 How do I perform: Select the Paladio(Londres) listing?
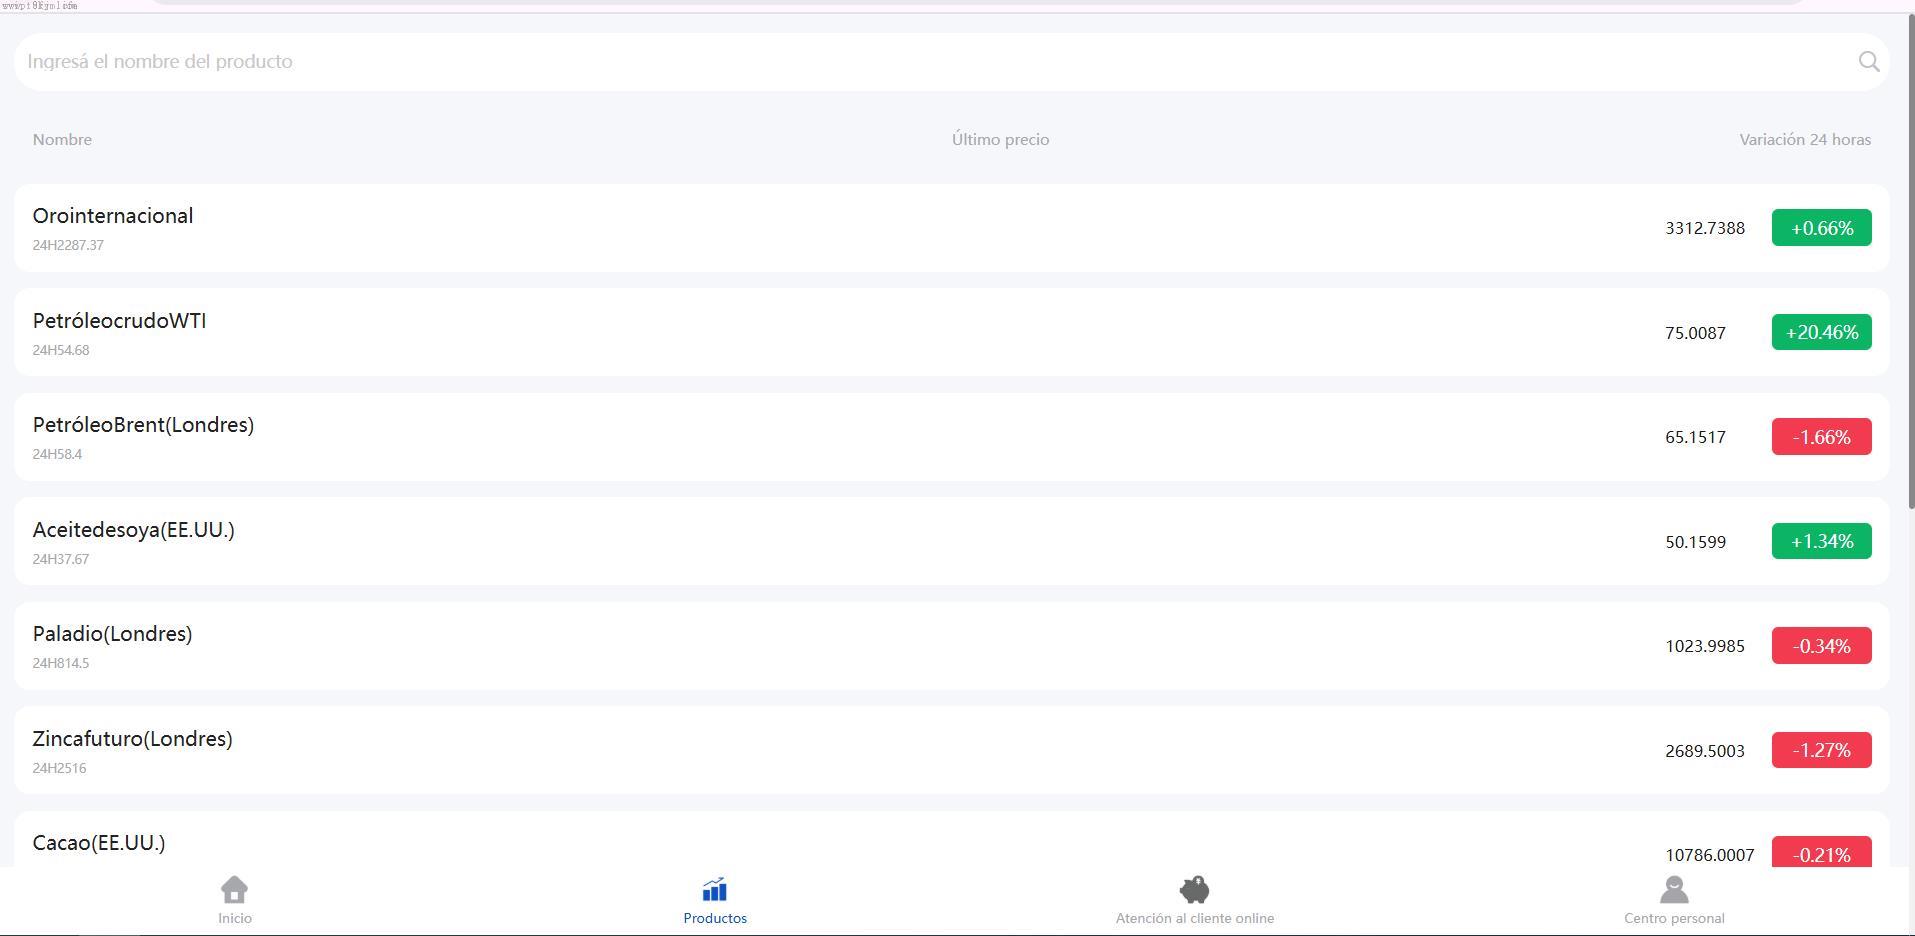pos(112,634)
